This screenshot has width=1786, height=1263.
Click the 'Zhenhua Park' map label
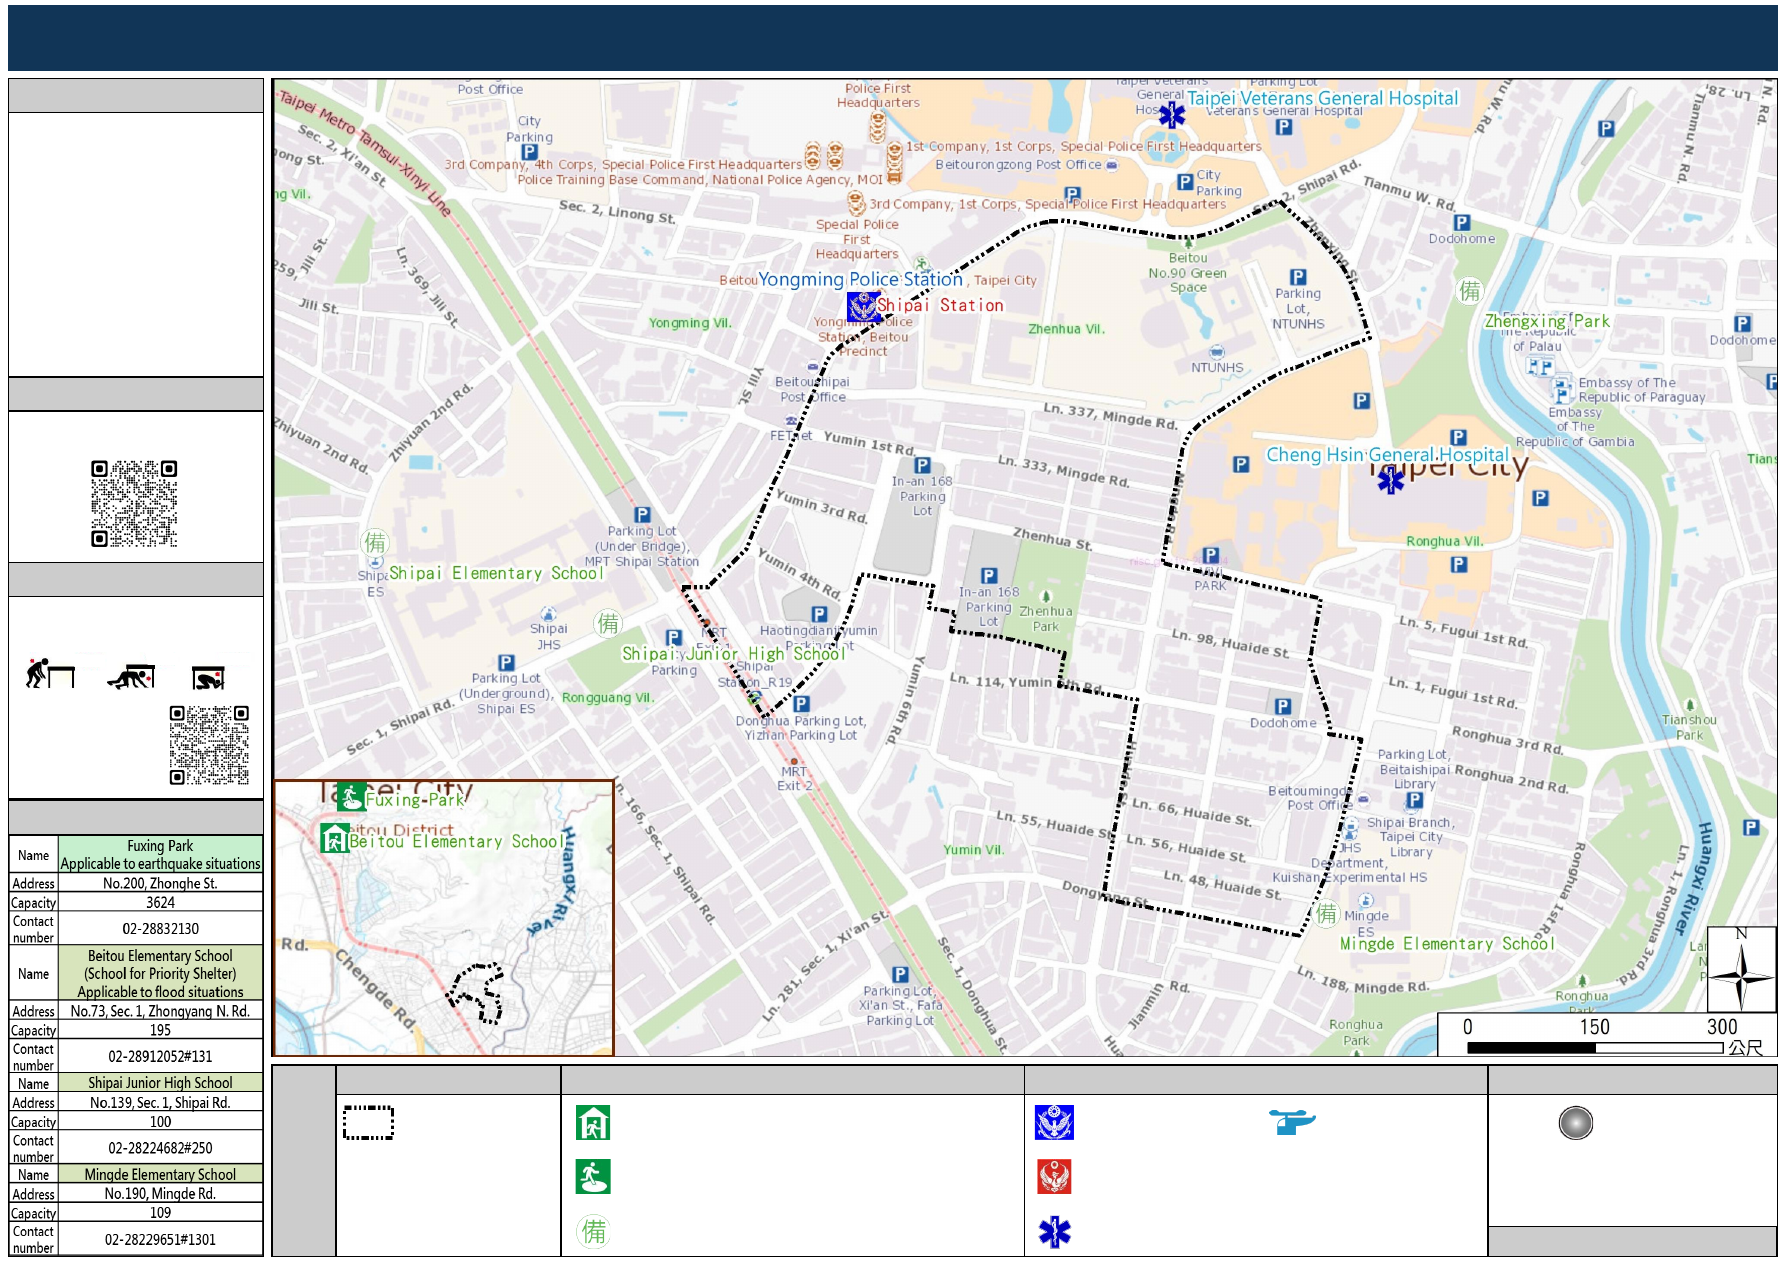(1046, 619)
